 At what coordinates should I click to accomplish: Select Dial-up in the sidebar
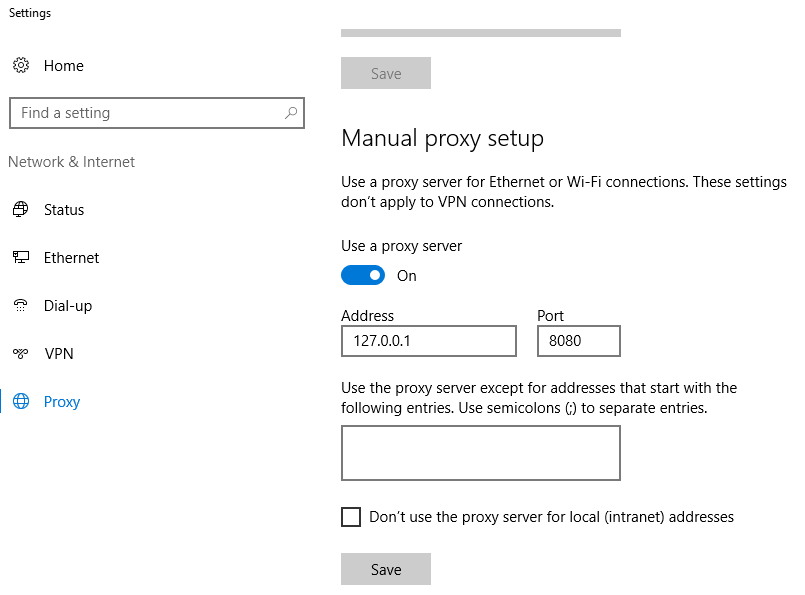pos(68,305)
